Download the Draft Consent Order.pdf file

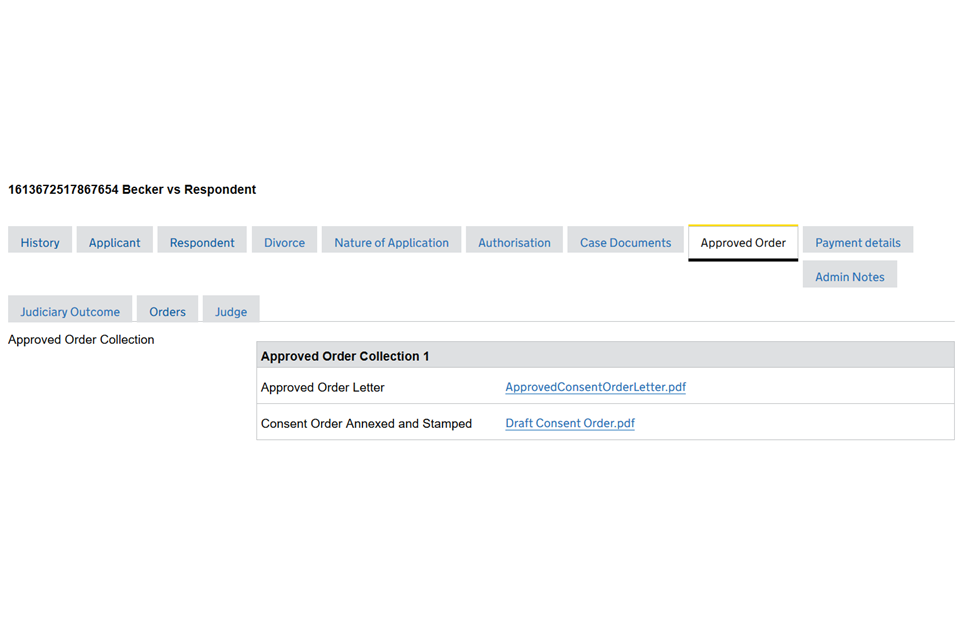tap(570, 423)
